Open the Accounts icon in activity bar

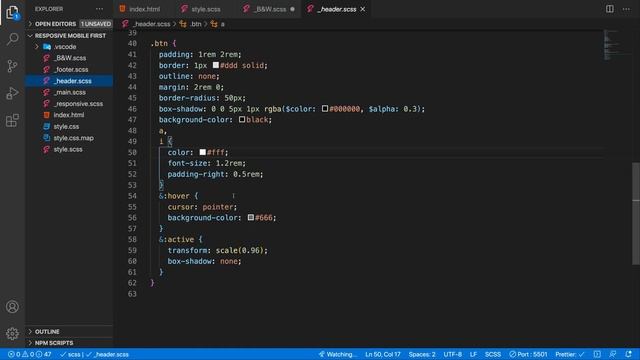click(x=12, y=307)
